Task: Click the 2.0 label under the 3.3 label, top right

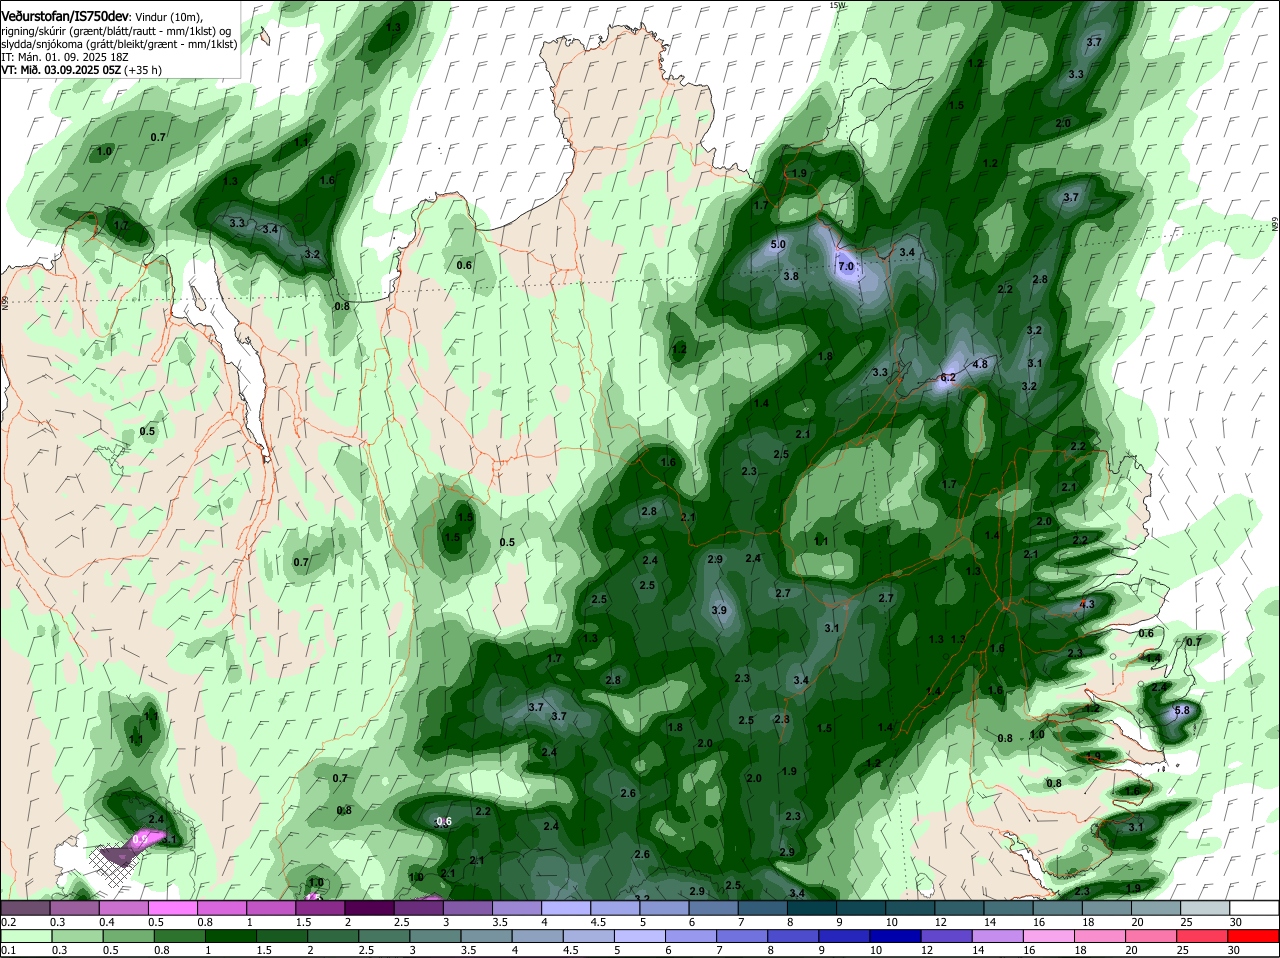Action: tap(1063, 124)
